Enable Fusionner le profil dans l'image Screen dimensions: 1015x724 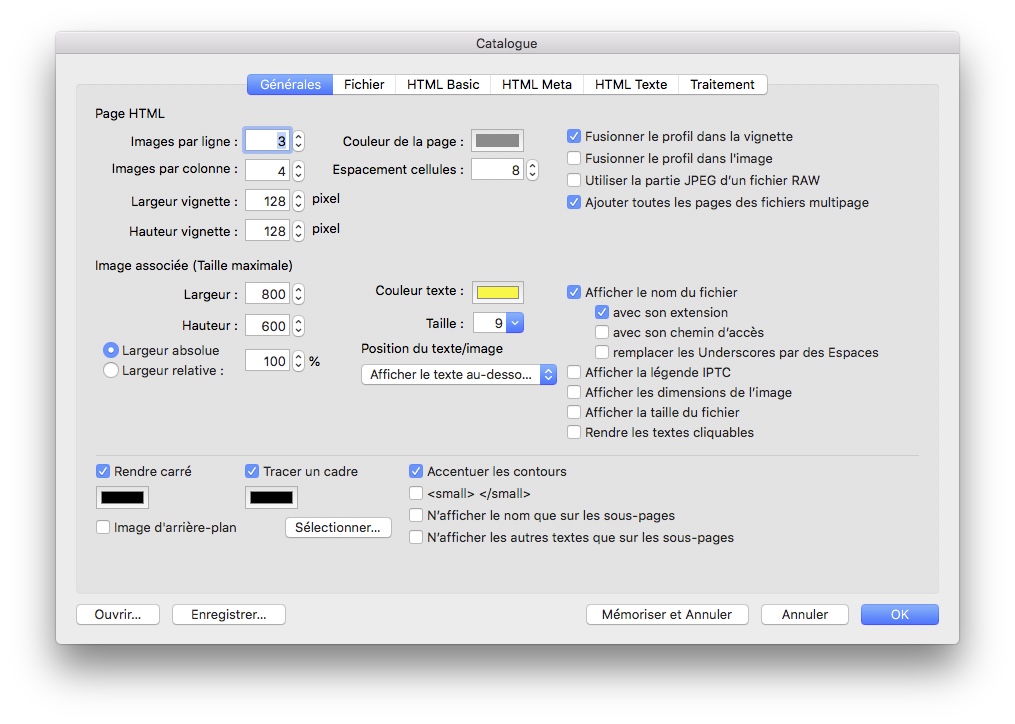click(574, 158)
